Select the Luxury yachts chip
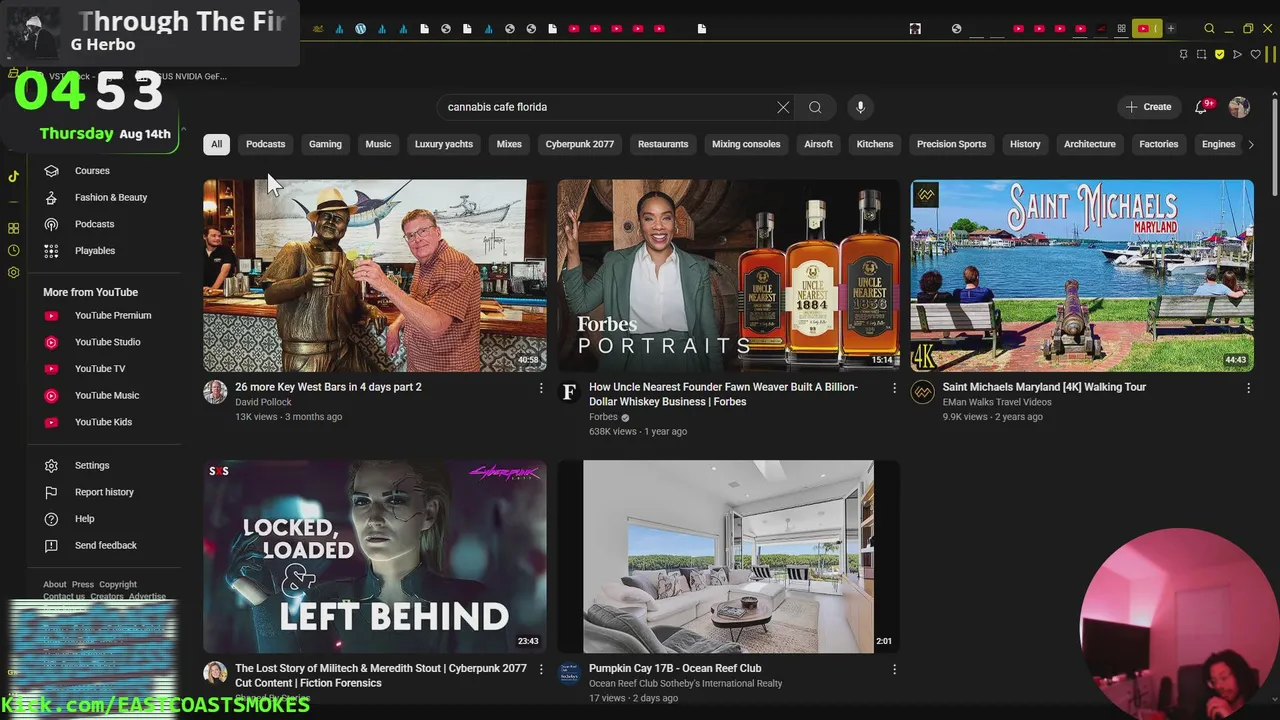 point(444,144)
